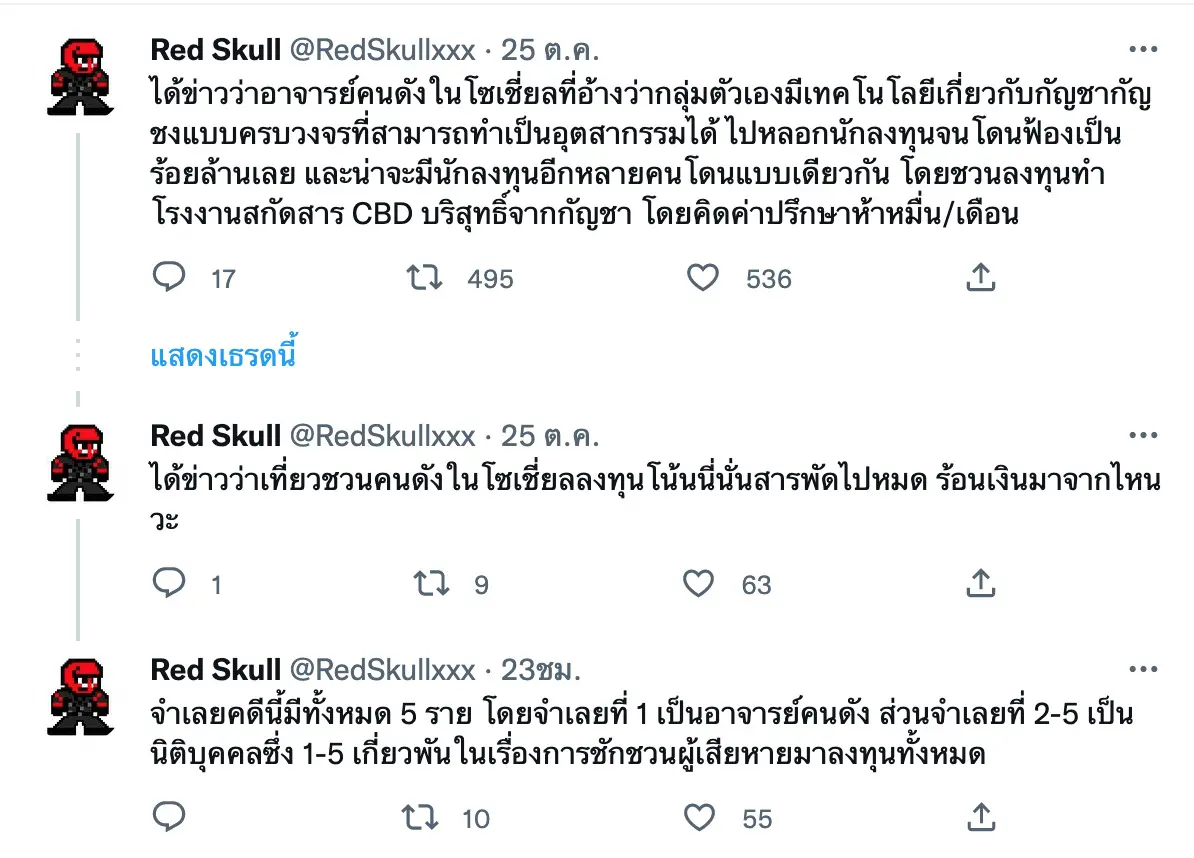The width and height of the screenshot is (1194, 858).
Task: Open the 25 ต.ค. timestamp of first tweet
Action: click(x=548, y=50)
